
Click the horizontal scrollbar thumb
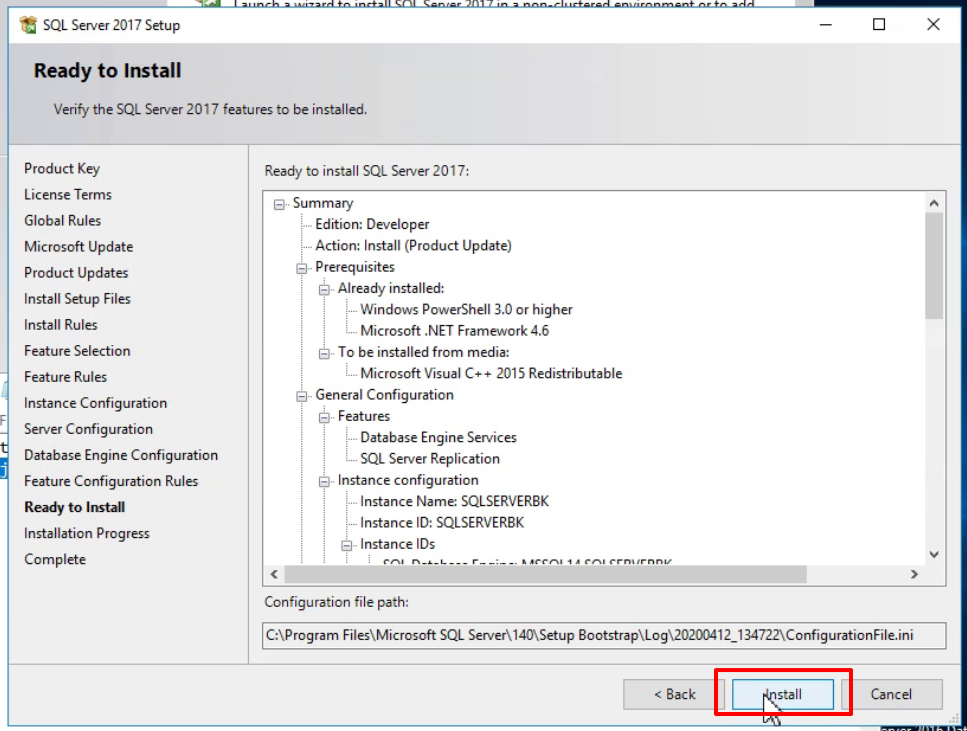click(x=545, y=574)
